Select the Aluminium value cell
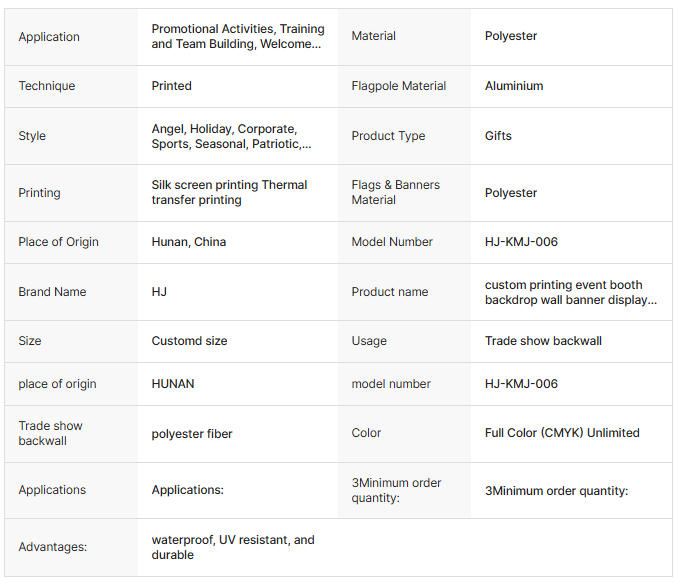Image resolution: width=675 pixels, height=585 pixels. pyautogui.click(x=514, y=86)
